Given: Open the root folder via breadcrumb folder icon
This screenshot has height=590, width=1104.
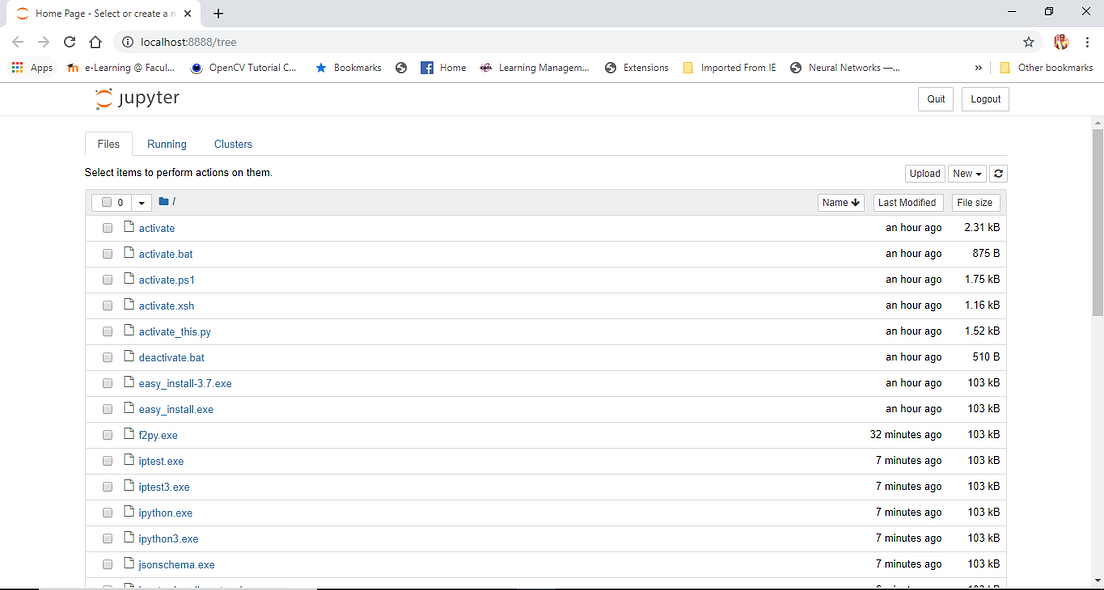Looking at the screenshot, I should 163,201.
